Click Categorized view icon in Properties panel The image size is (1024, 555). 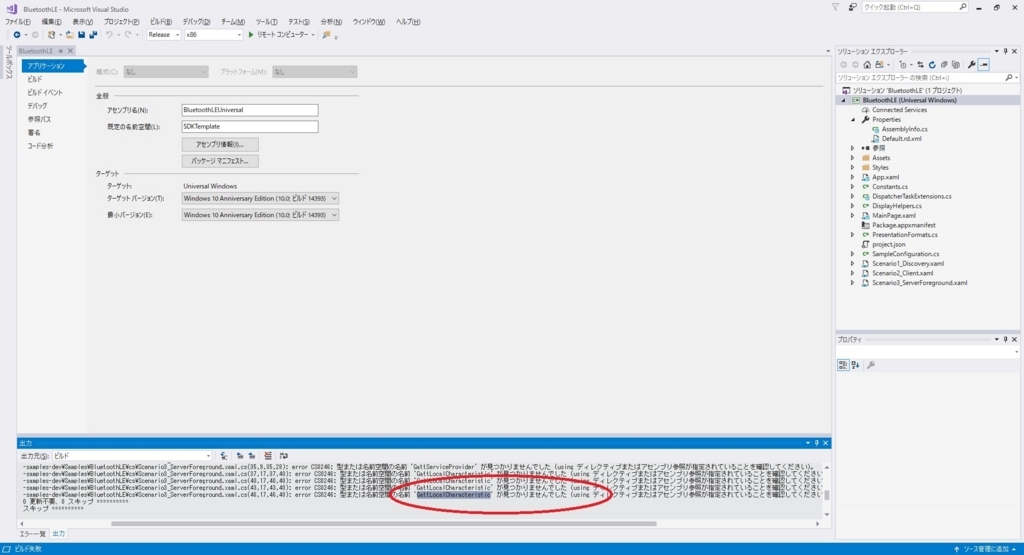click(843, 365)
